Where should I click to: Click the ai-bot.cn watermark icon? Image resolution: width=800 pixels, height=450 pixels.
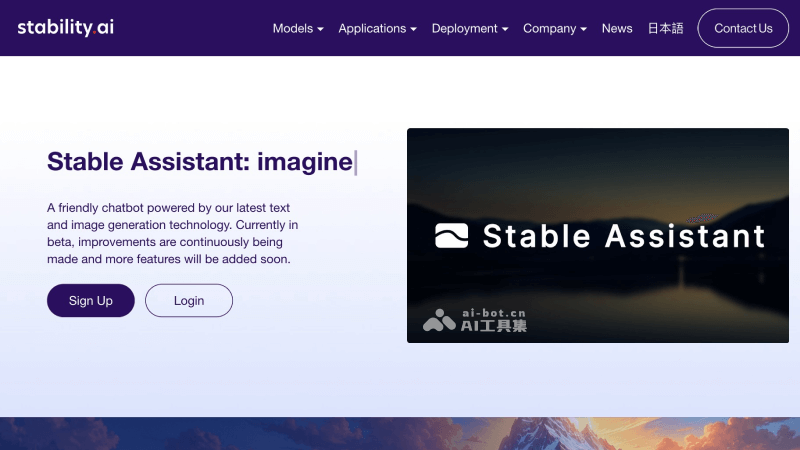click(439, 320)
